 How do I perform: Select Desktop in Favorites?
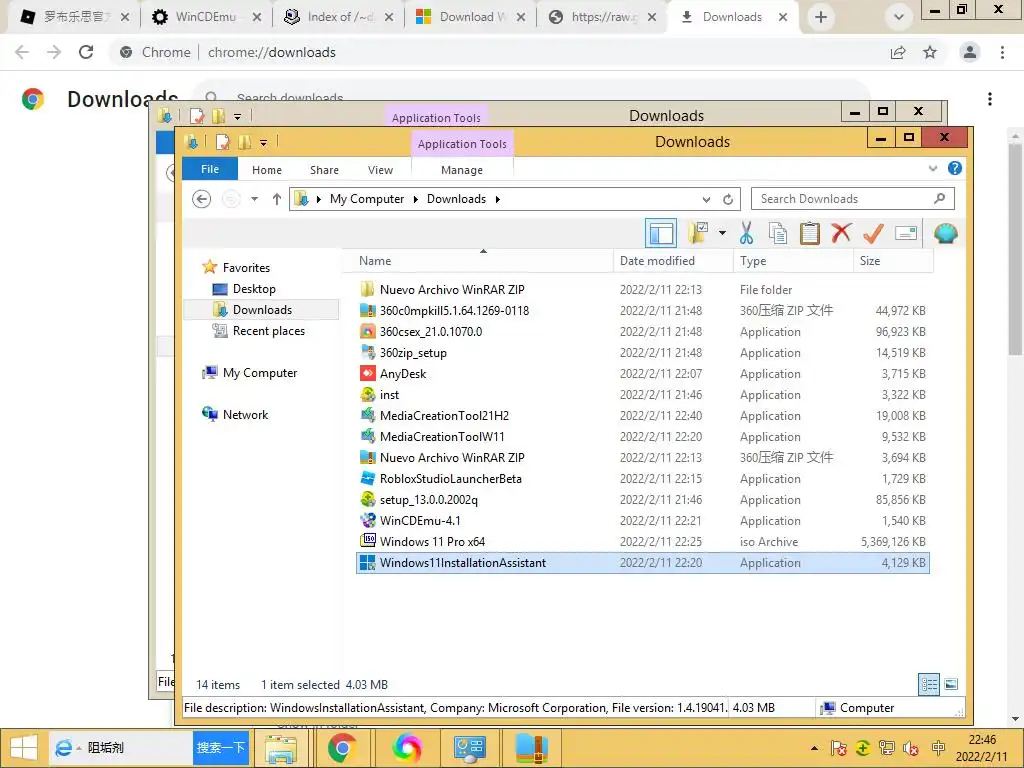(x=254, y=289)
